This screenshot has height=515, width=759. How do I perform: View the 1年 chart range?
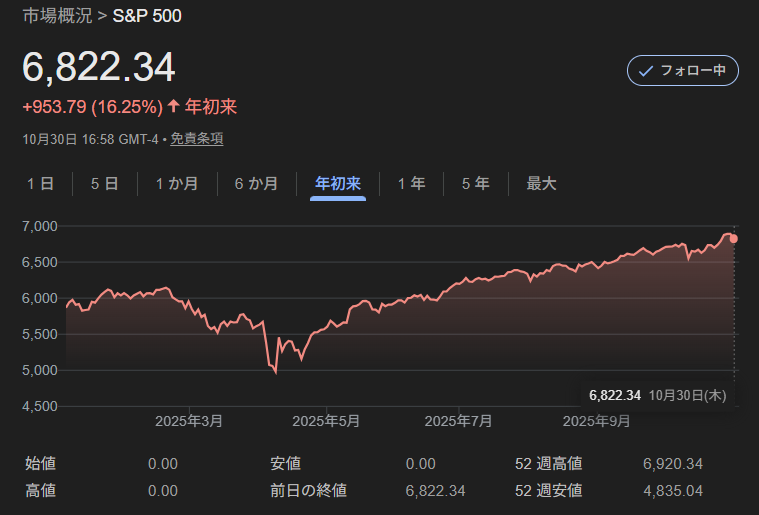coord(411,183)
